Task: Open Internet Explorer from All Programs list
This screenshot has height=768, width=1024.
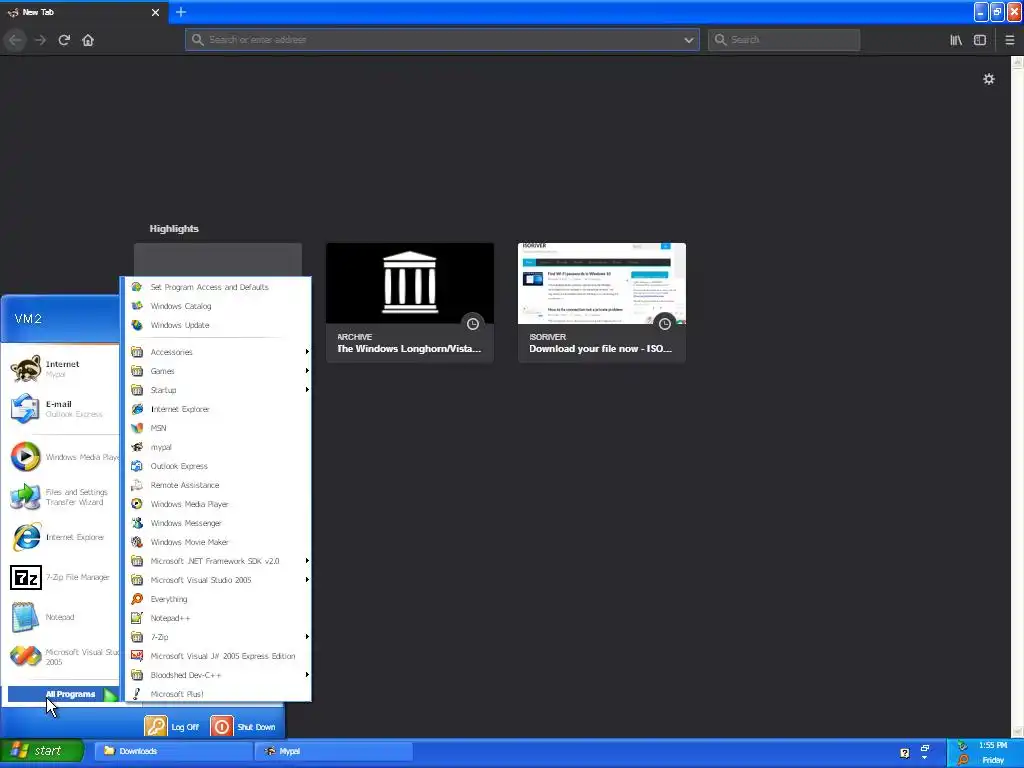Action: (218, 409)
